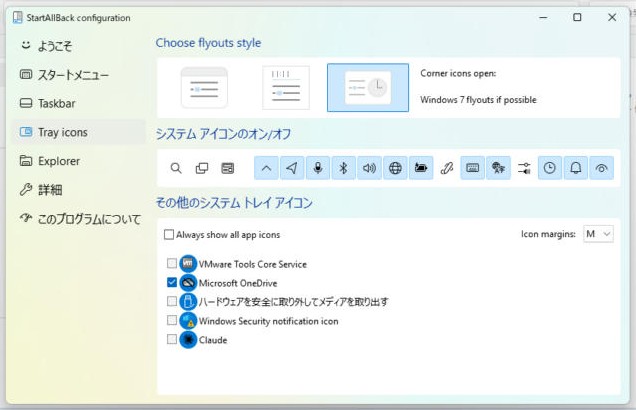Toggle the Microphone system icon
This screenshot has width=636, height=410.
318,168
